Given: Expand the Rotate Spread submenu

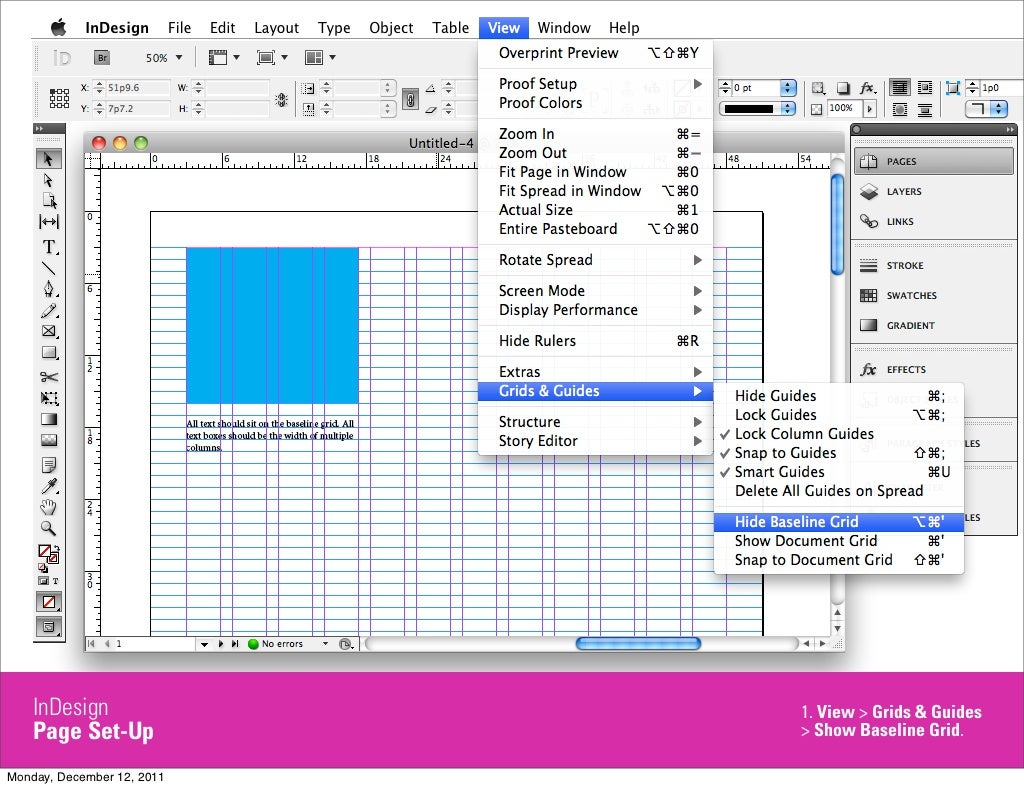Looking at the screenshot, I should 595,260.
